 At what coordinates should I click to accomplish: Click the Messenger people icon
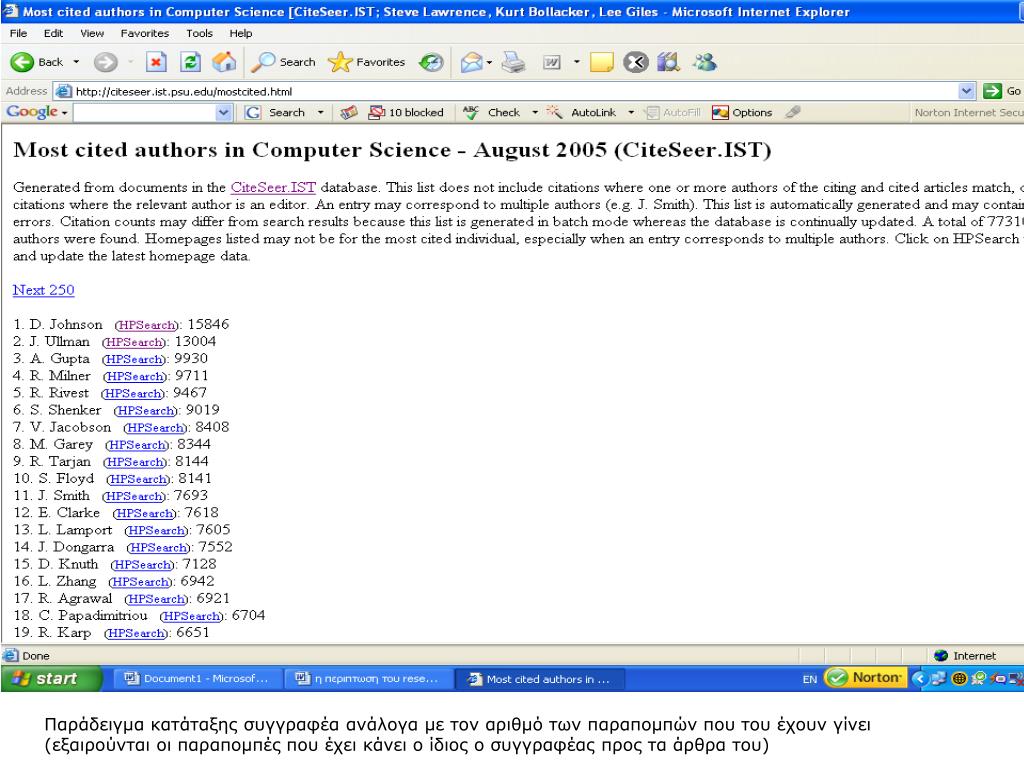705,62
